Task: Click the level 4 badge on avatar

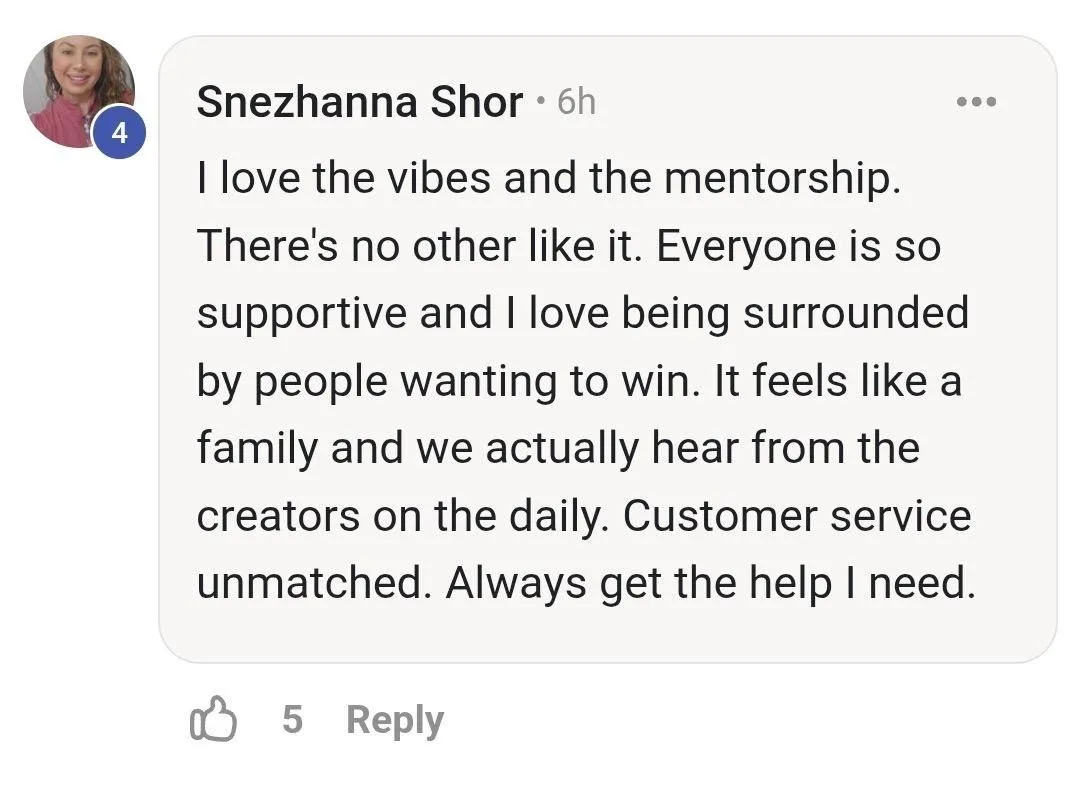Action: tap(120, 132)
